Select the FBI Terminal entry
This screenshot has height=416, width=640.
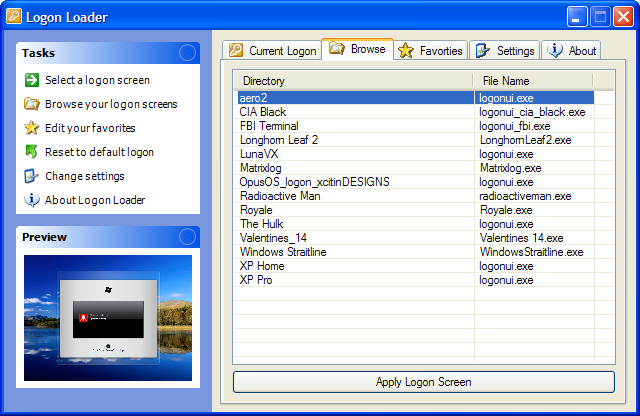(269, 126)
